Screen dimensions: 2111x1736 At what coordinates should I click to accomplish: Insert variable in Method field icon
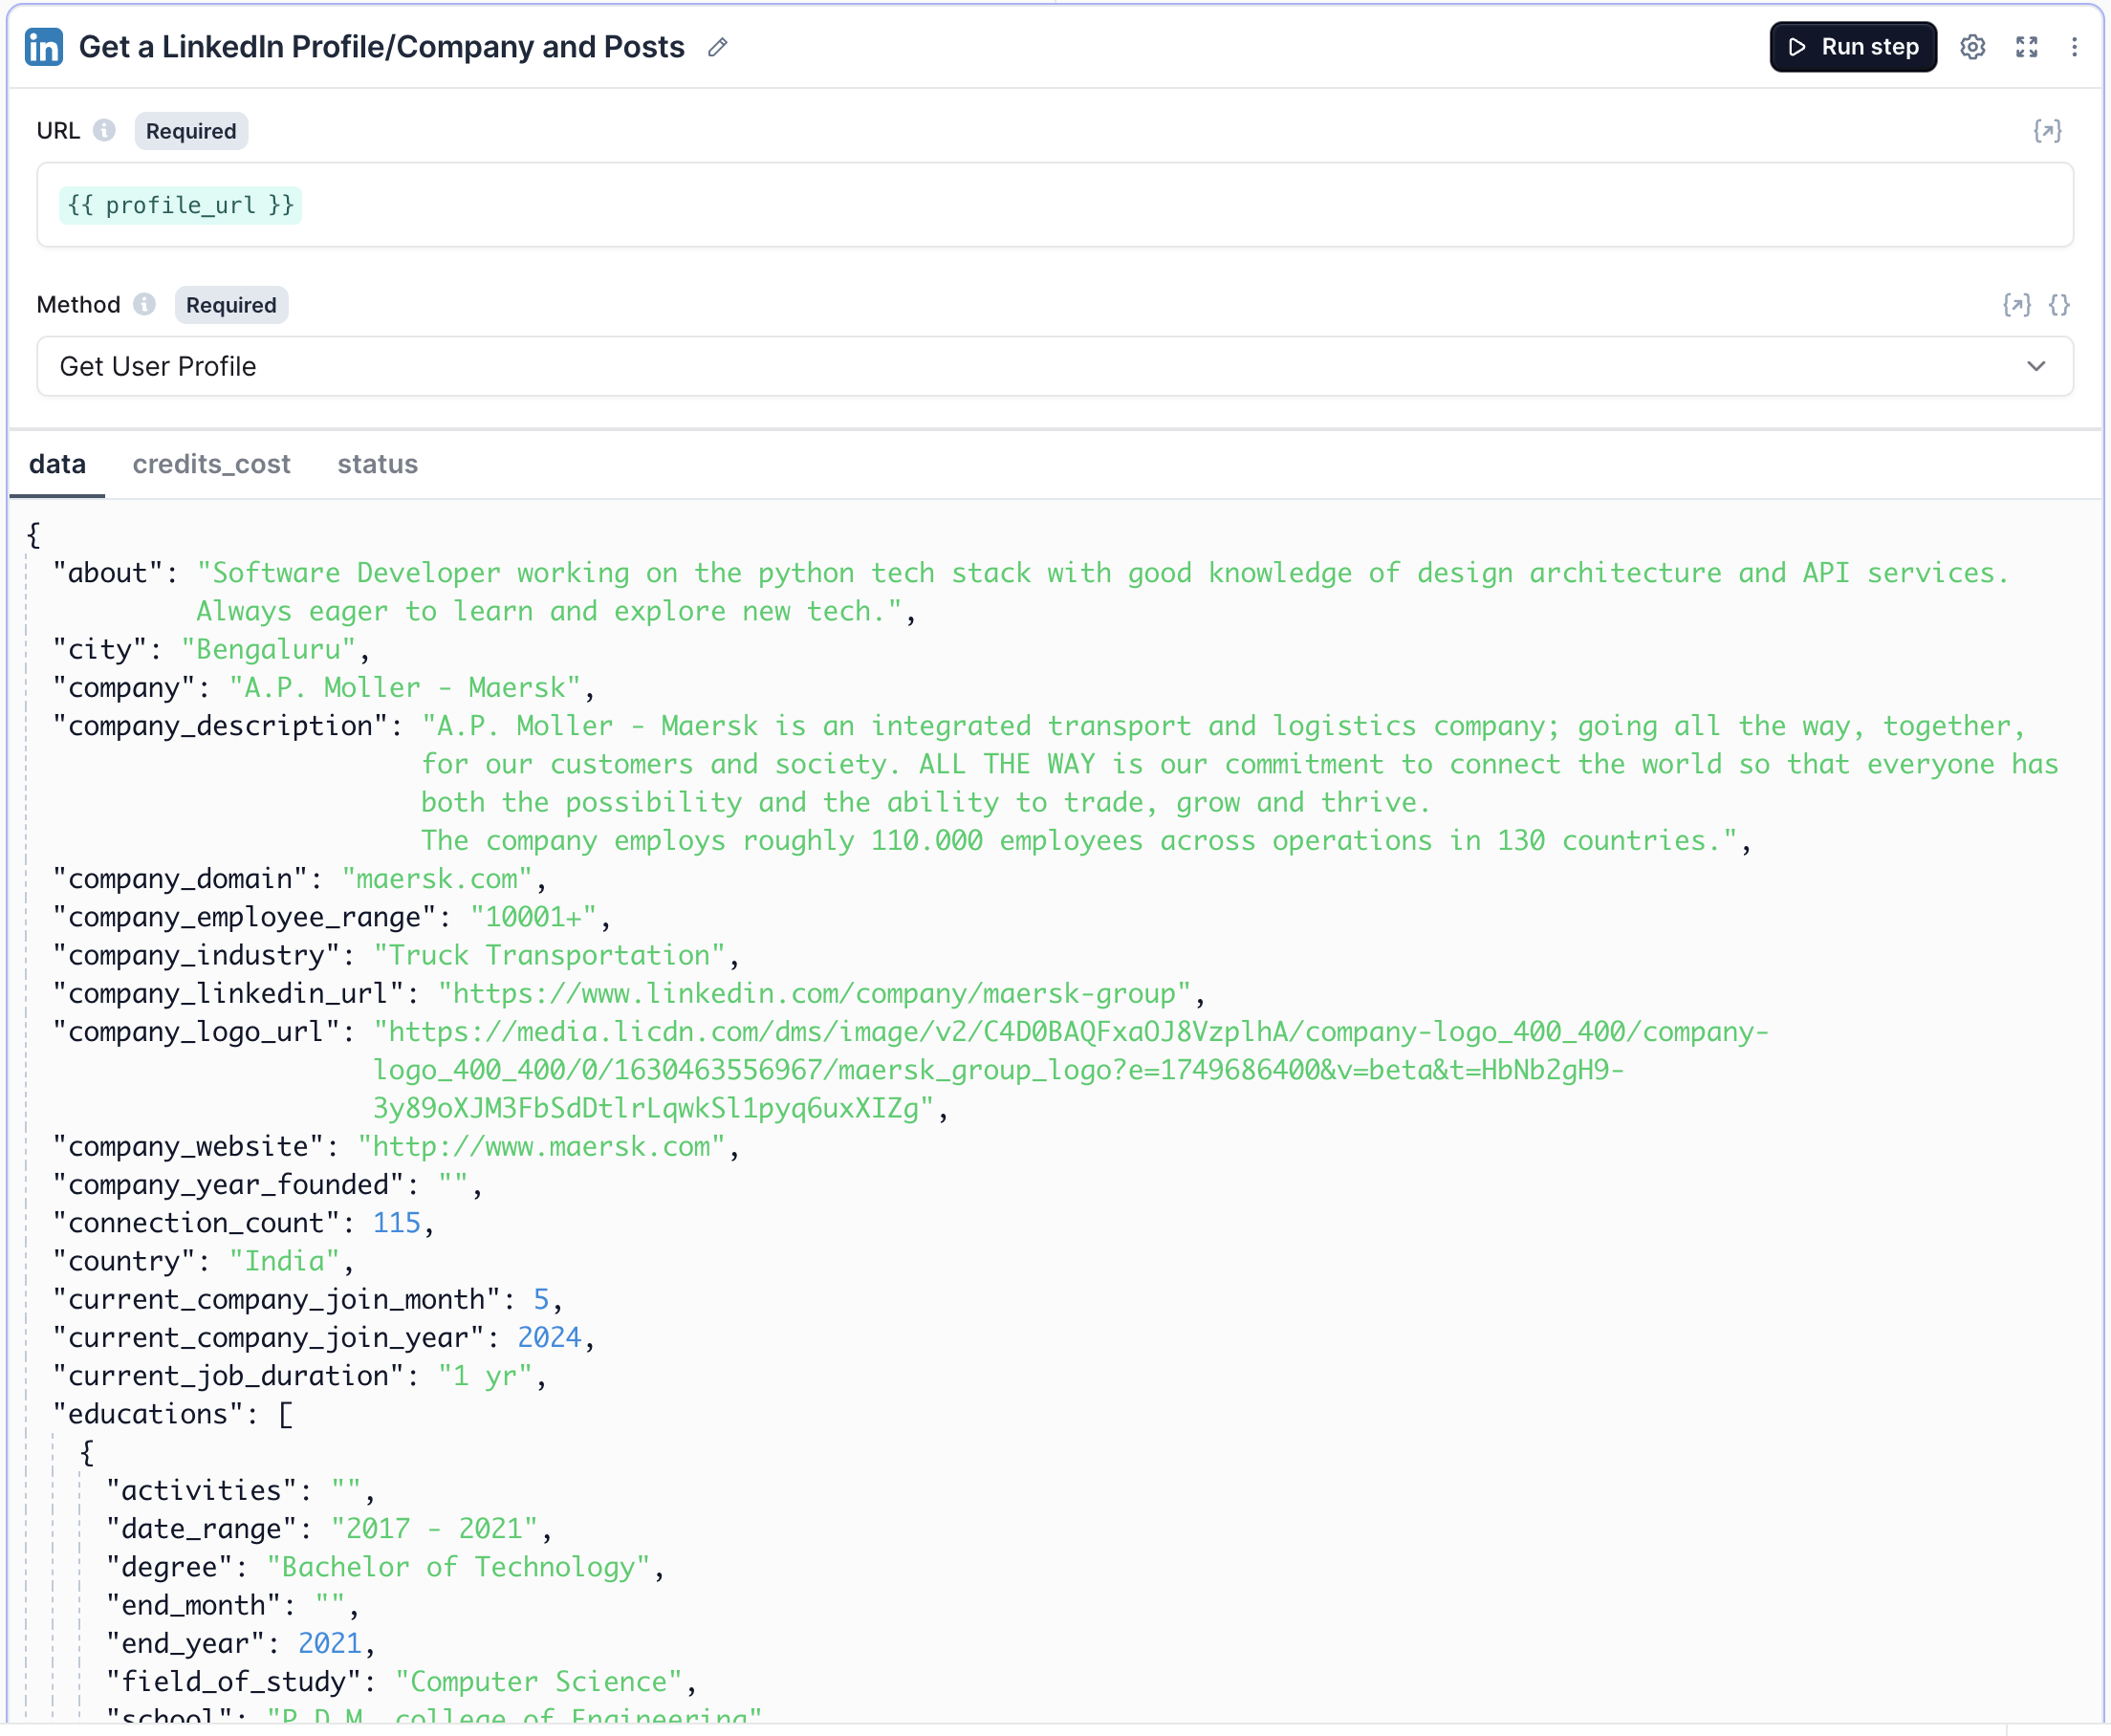[x=2016, y=305]
